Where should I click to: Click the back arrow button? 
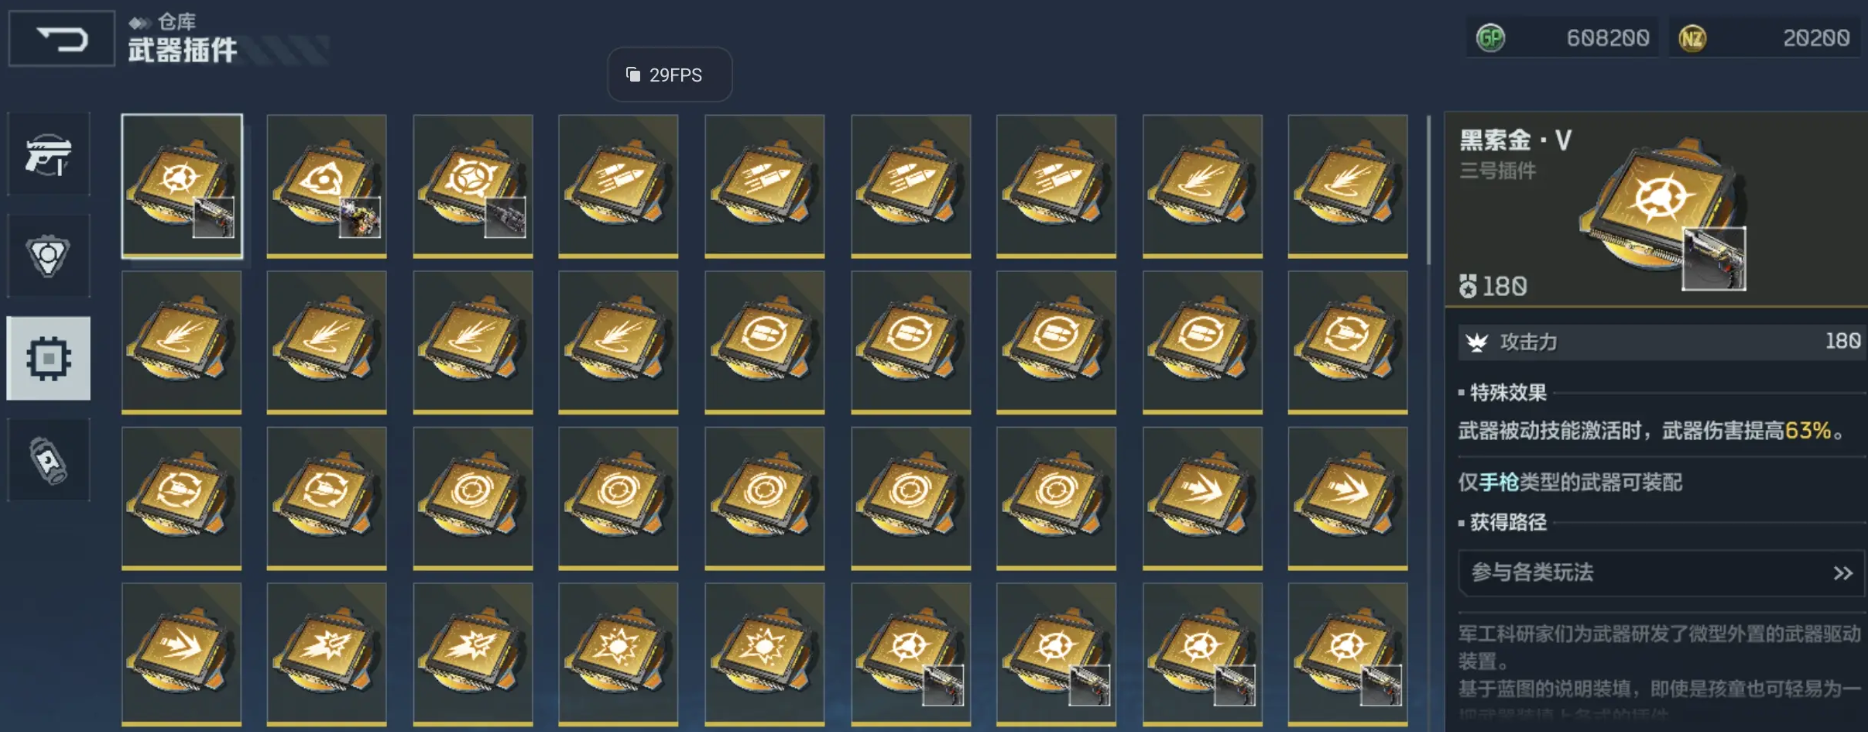pos(62,39)
